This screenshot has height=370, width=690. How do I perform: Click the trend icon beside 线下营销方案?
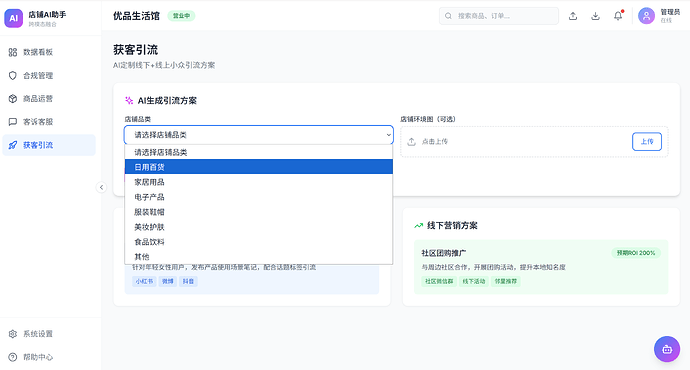click(x=418, y=226)
